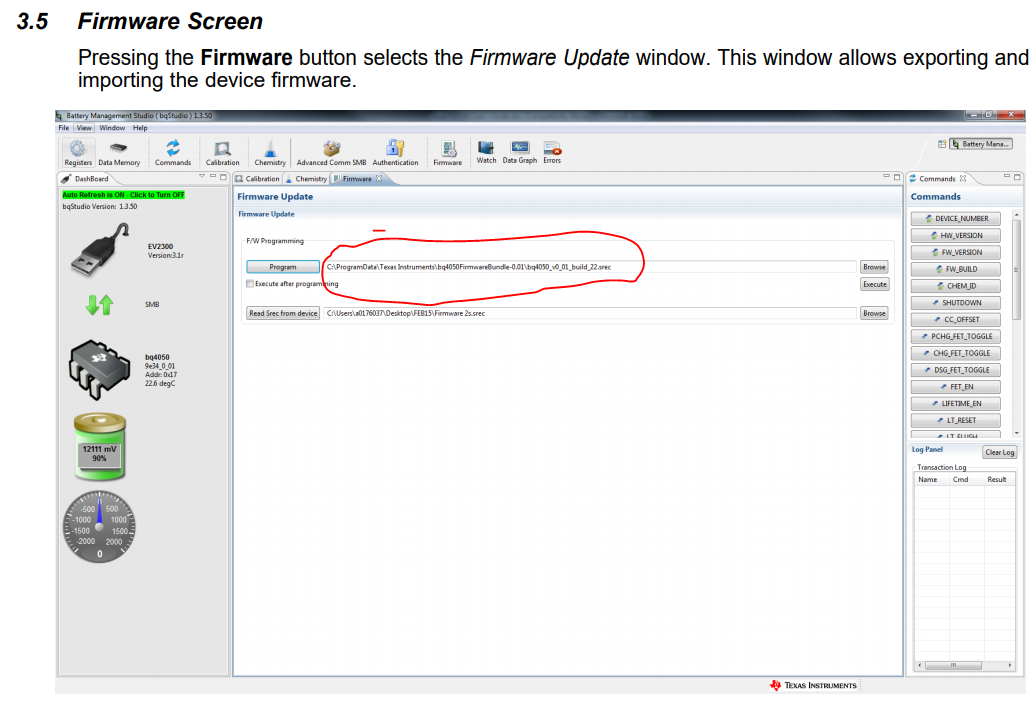Run the FW_BUILD command
The image size is (1035, 705).
(x=956, y=269)
